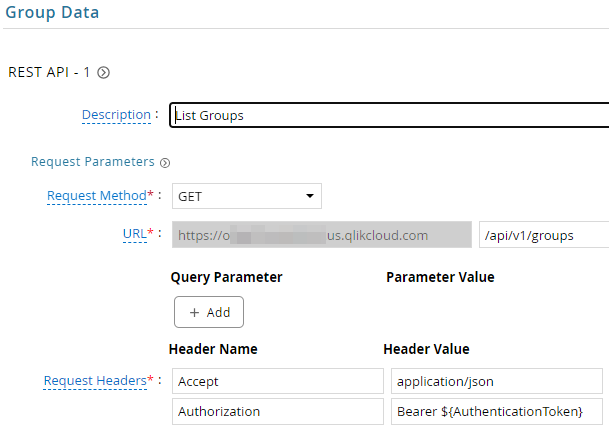The image size is (609, 427).
Task: Open the Request Method GET dropdown
Action: [247, 196]
